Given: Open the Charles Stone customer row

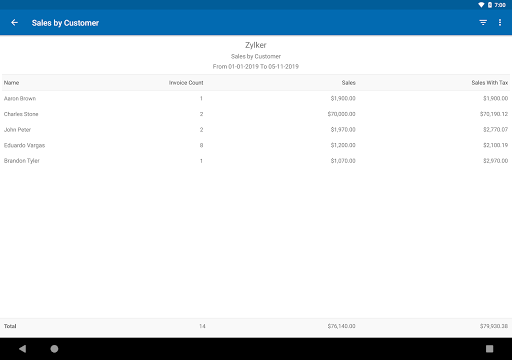Looking at the screenshot, I should click(256, 114).
